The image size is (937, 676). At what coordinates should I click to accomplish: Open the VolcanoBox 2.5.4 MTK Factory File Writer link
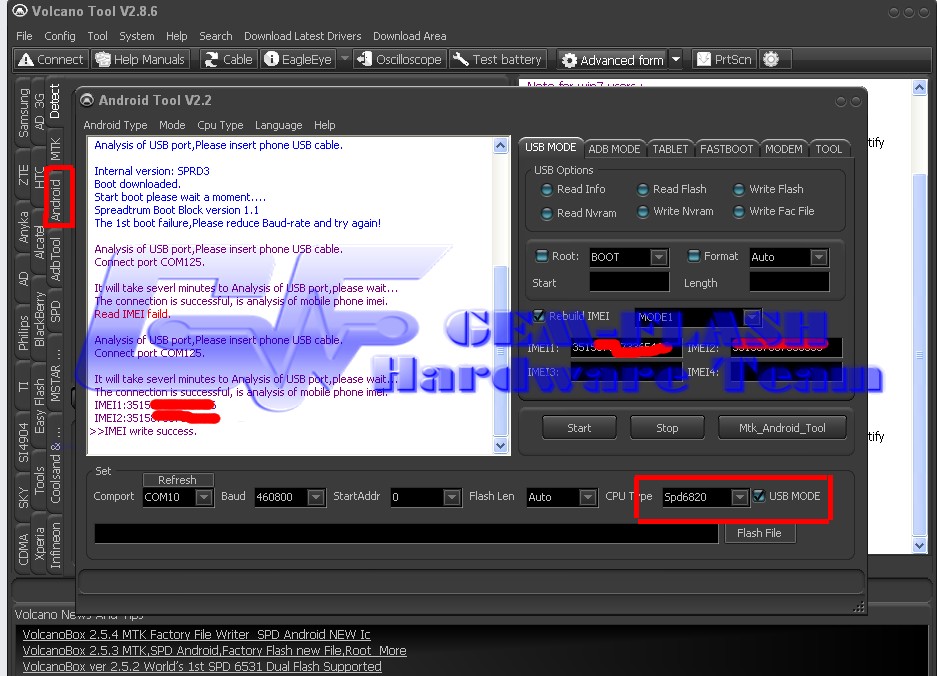pos(197,634)
